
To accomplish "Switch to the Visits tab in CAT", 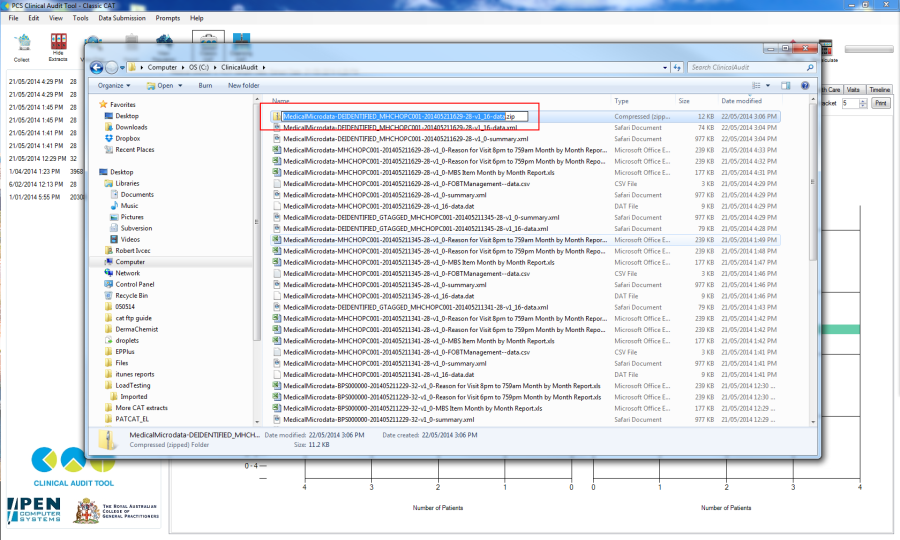I will pos(854,90).
